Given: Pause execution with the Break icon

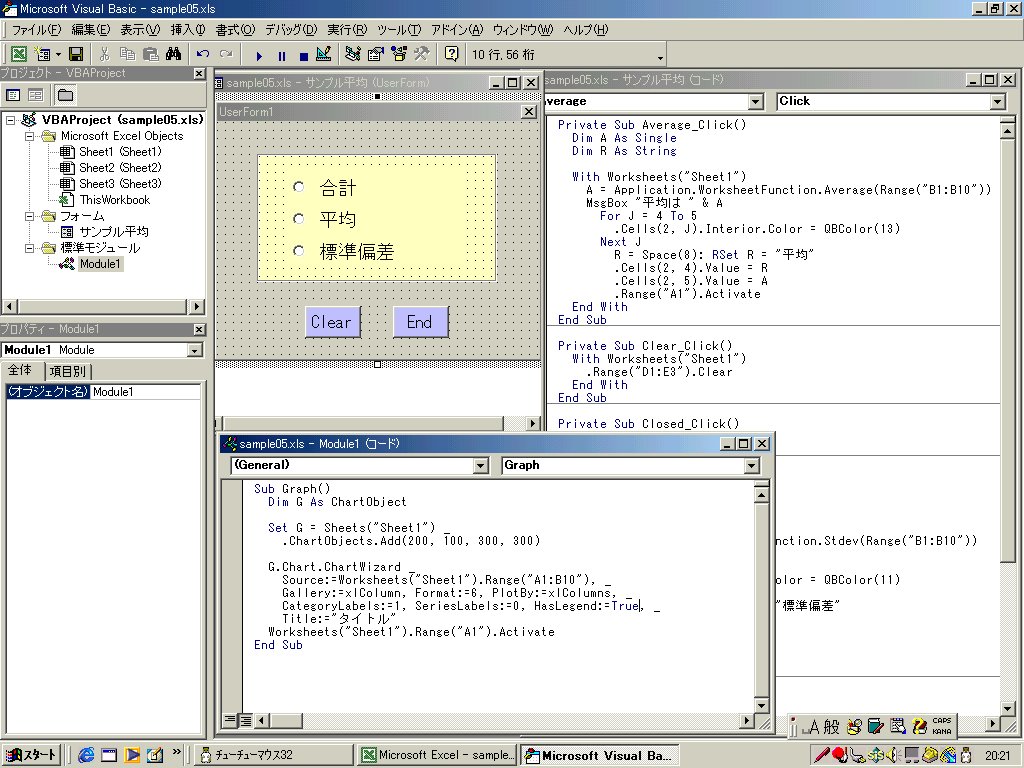Looking at the screenshot, I should pyautogui.click(x=281, y=55).
